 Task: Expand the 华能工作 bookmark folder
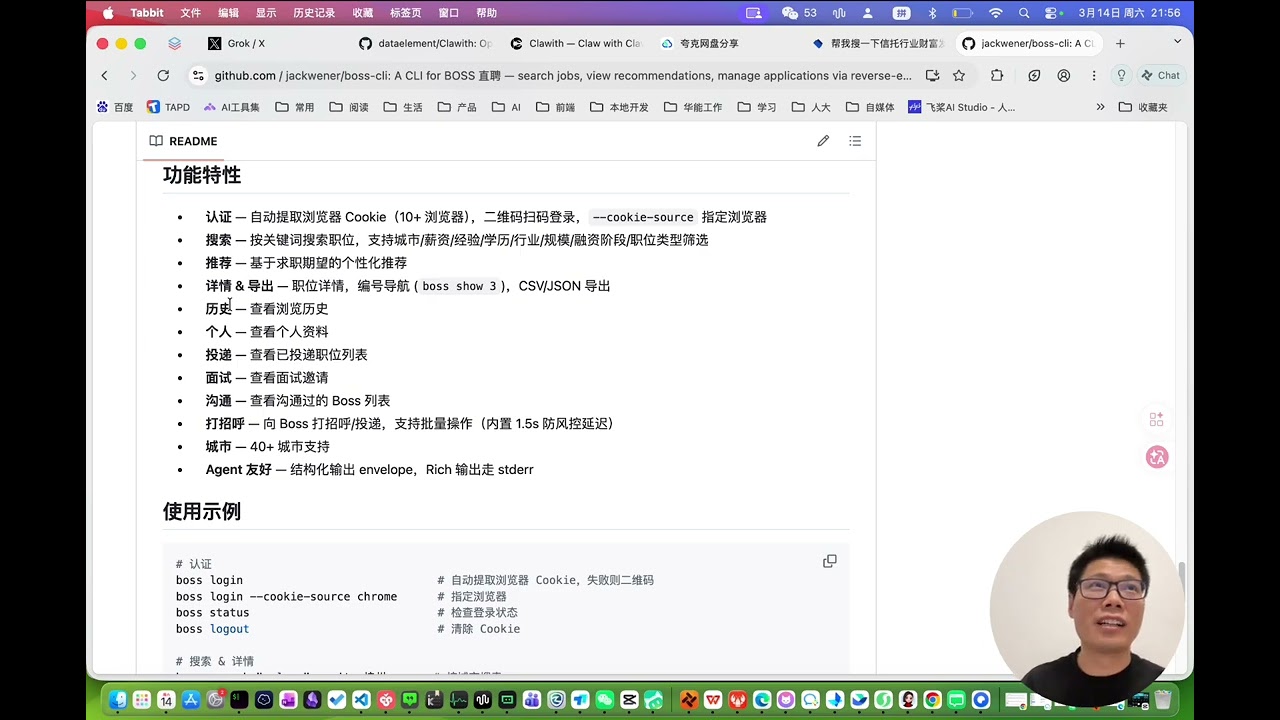693,107
